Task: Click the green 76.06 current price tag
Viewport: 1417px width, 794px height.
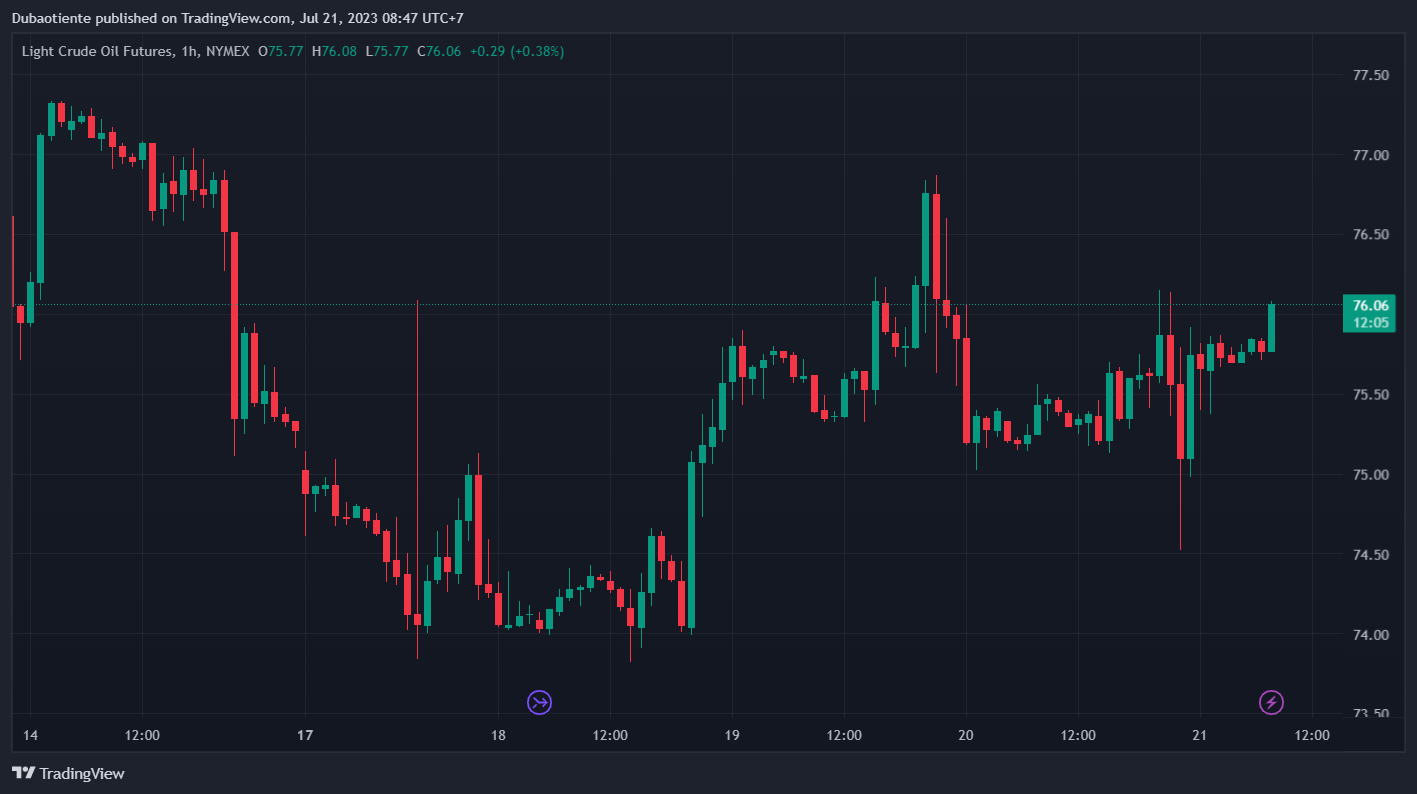Action: (1369, 313)
